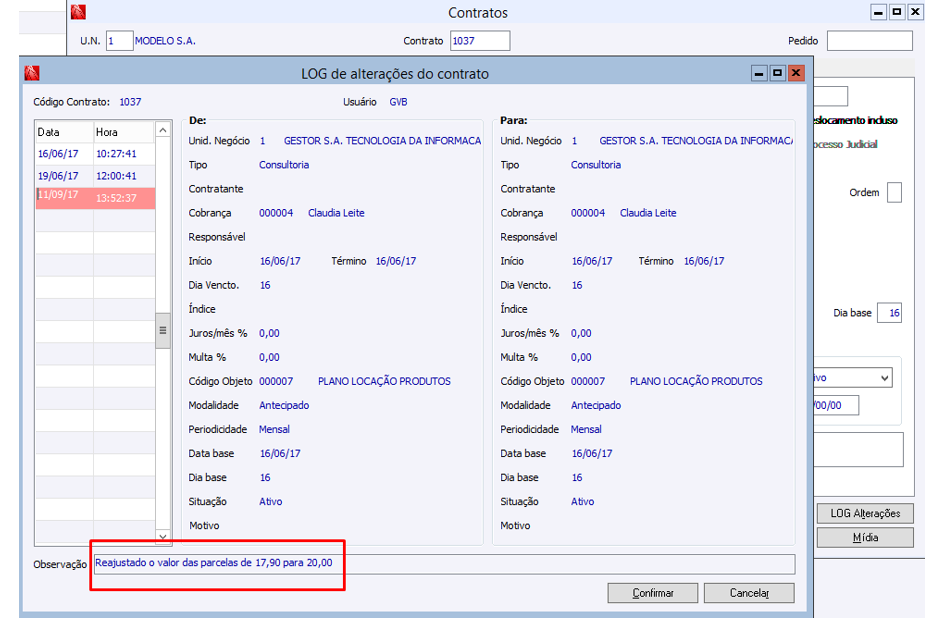Click the U.N. input field
The image size is (925, 621).
point(119,41)
